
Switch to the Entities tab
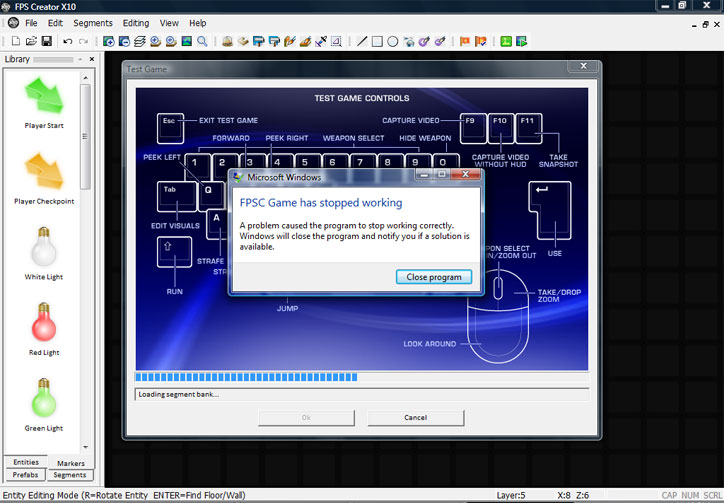26,462
